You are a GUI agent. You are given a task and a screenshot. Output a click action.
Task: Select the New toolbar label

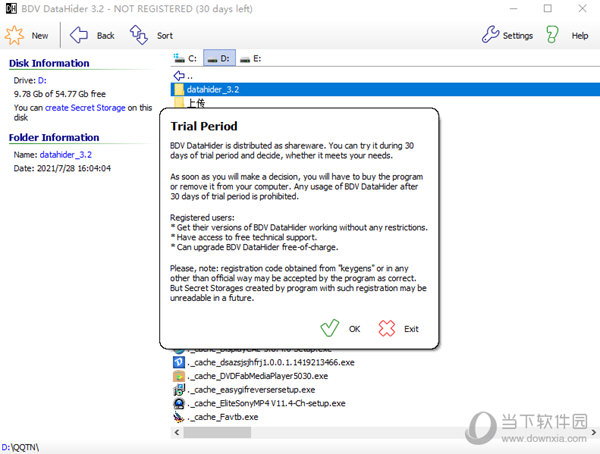coord(40,36)
